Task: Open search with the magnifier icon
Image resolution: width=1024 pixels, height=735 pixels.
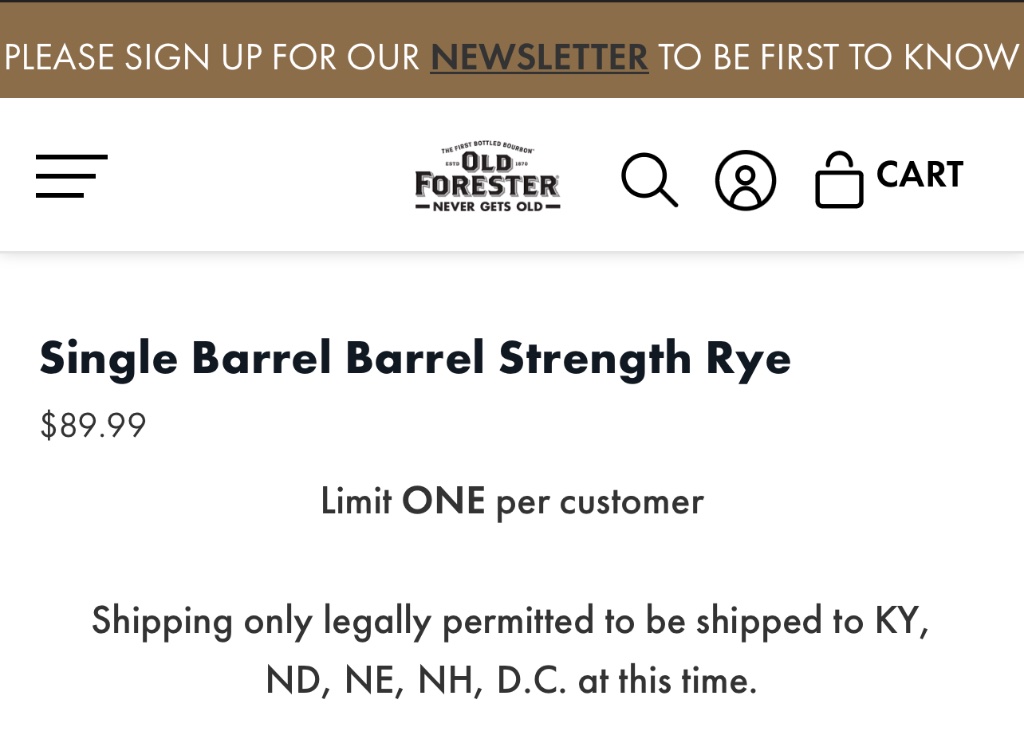Action: 649,180
